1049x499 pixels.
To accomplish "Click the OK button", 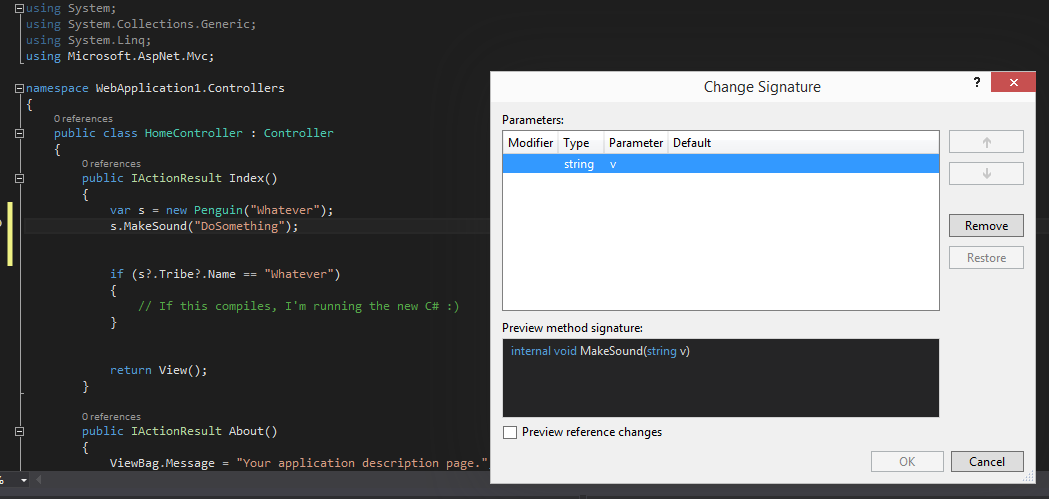I will [x=907, y=461].
